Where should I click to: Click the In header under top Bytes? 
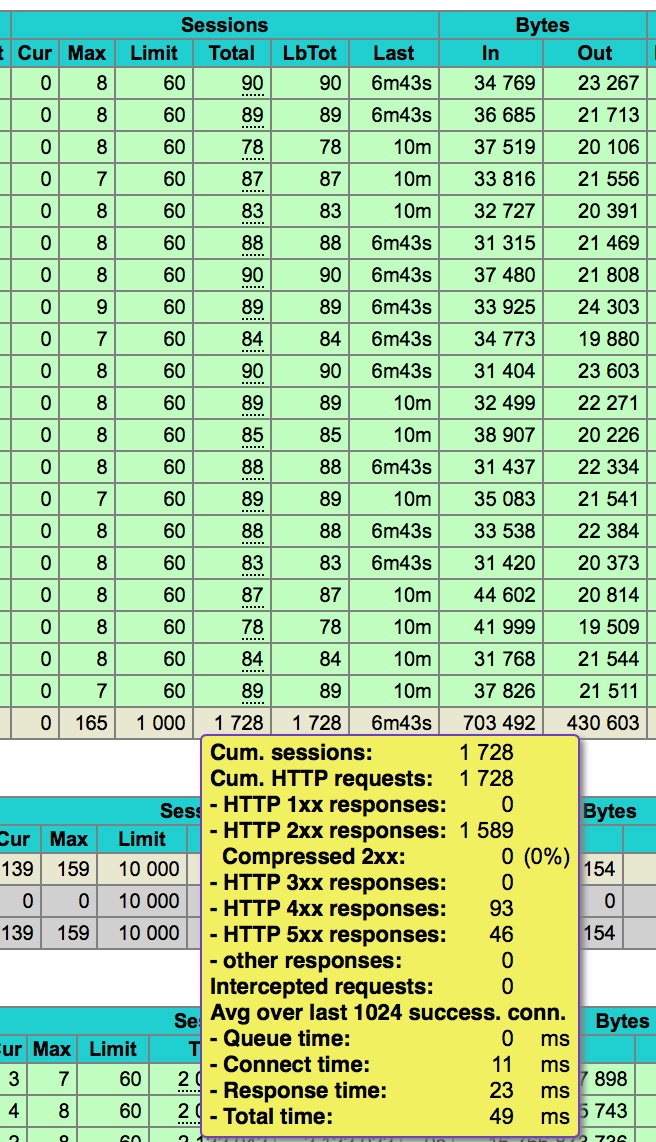pyautogui.click(x=490, y=53)
